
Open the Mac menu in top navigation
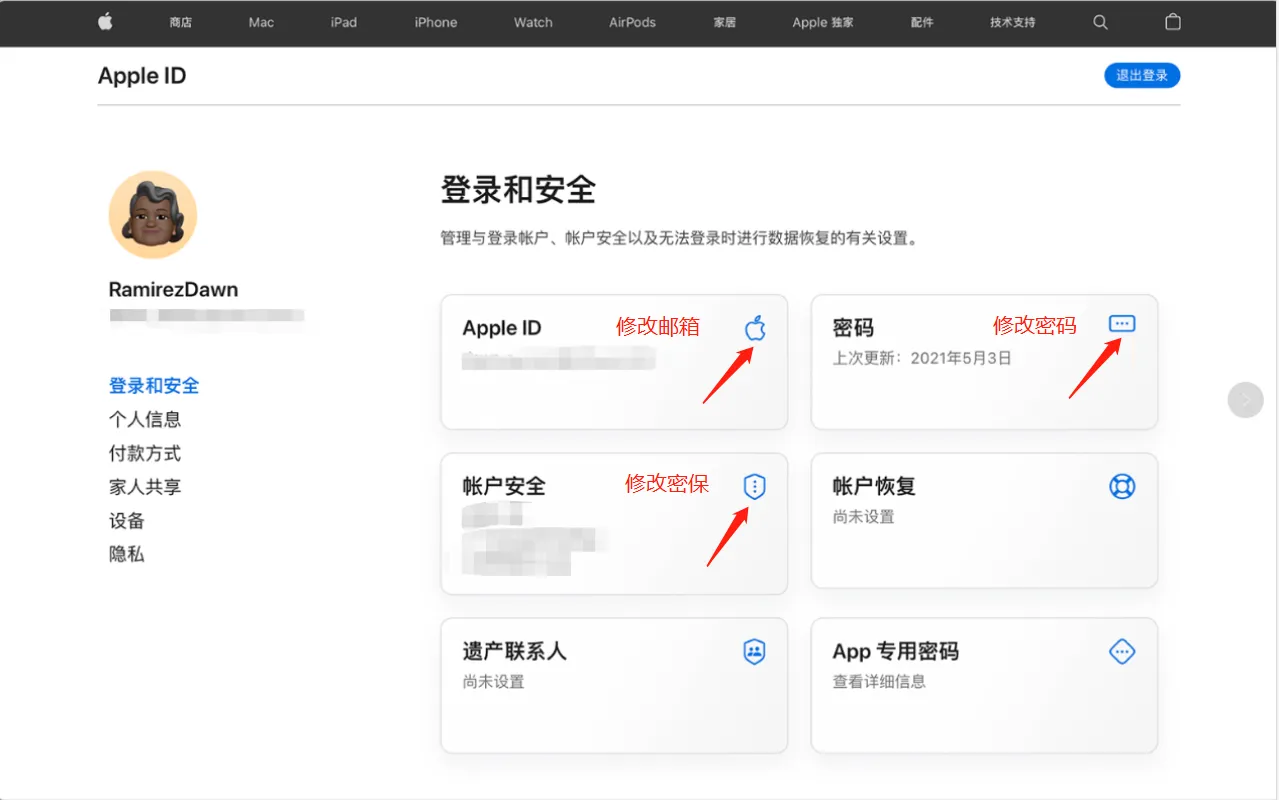point(261,22)
